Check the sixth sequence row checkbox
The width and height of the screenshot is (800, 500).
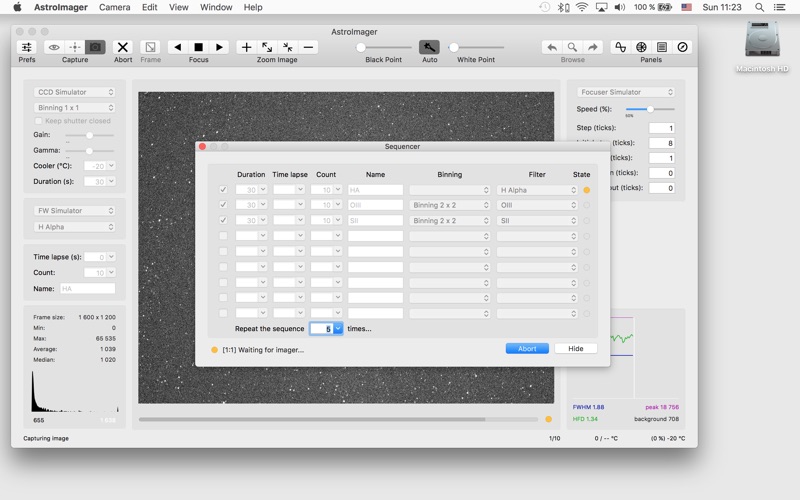point(223,267)
